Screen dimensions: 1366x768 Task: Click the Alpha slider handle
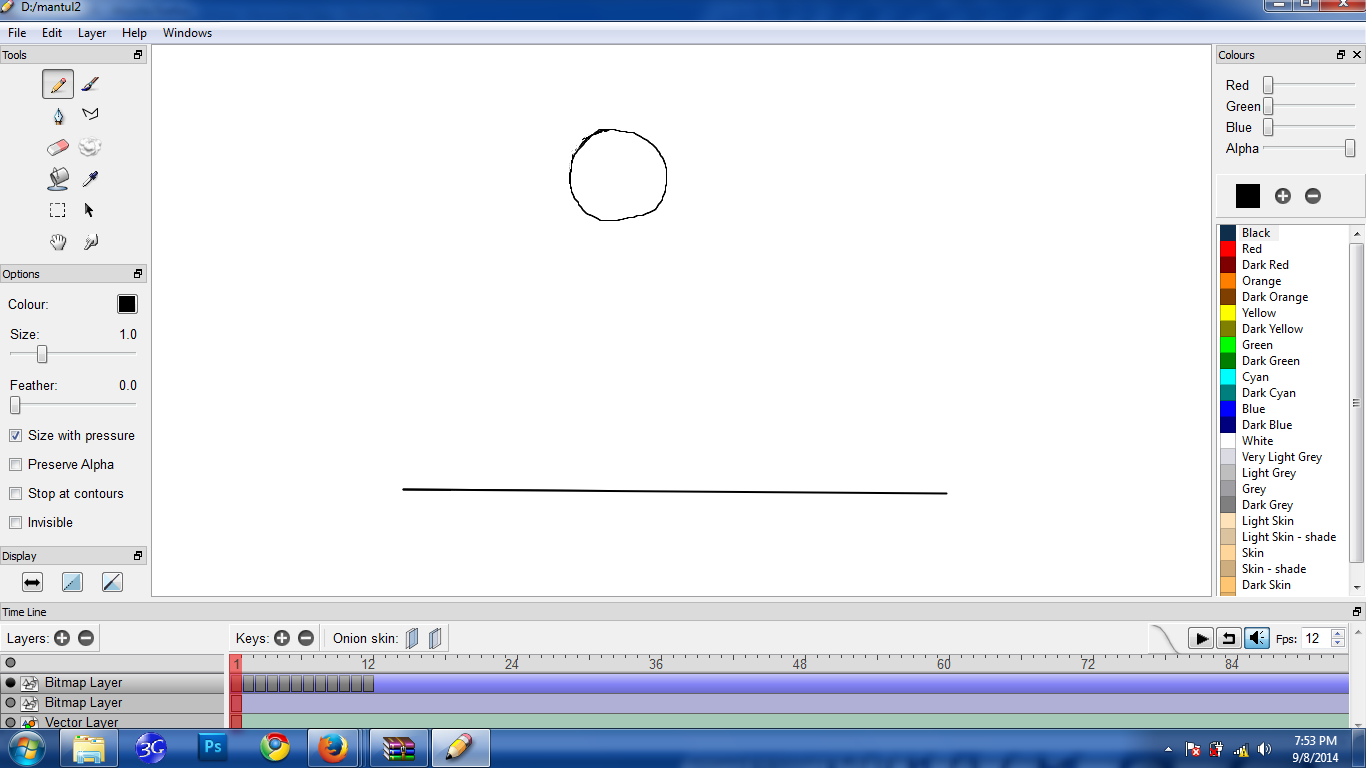(x=1350, y=148)
